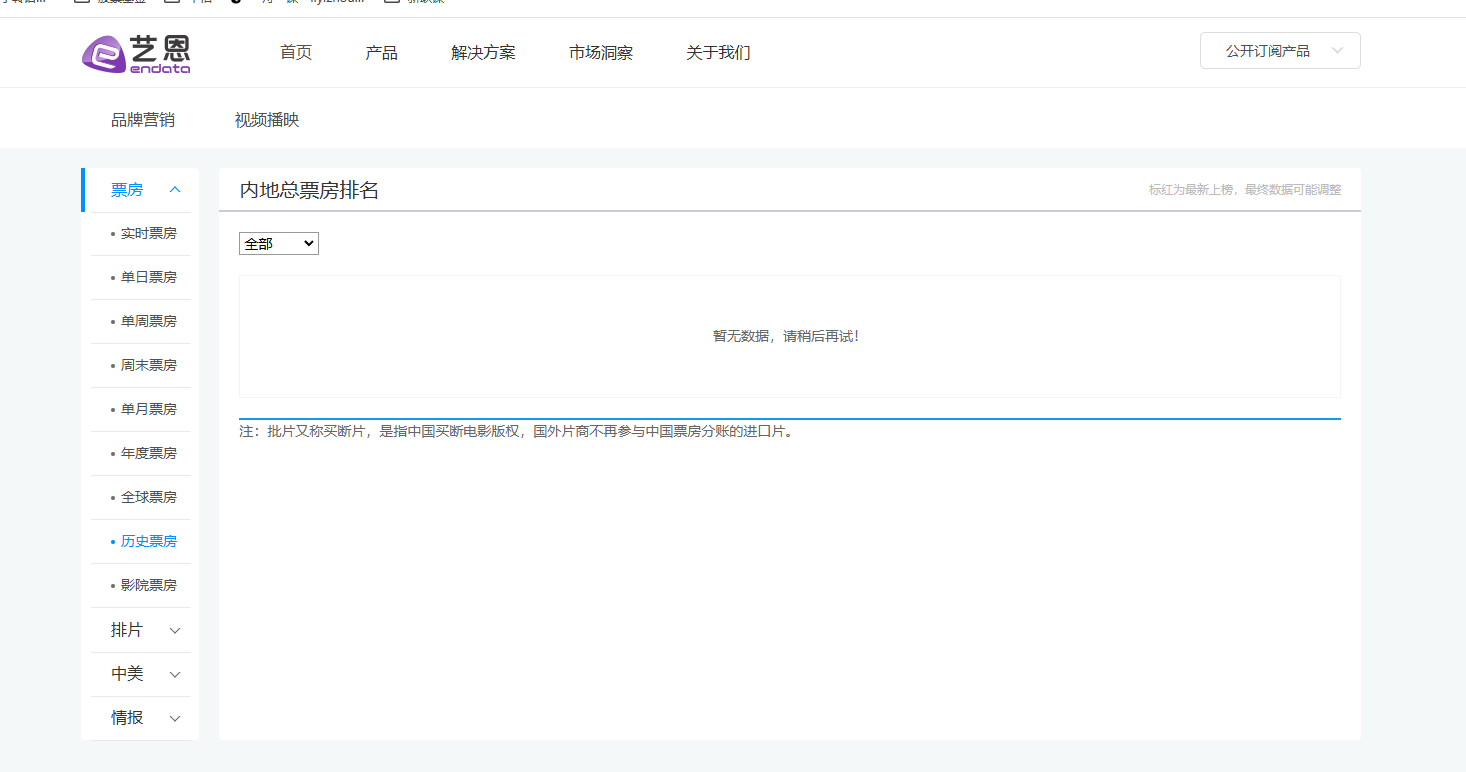Go to 首页 in top navigation
The image size is (1466, 772).
(296, 53)
